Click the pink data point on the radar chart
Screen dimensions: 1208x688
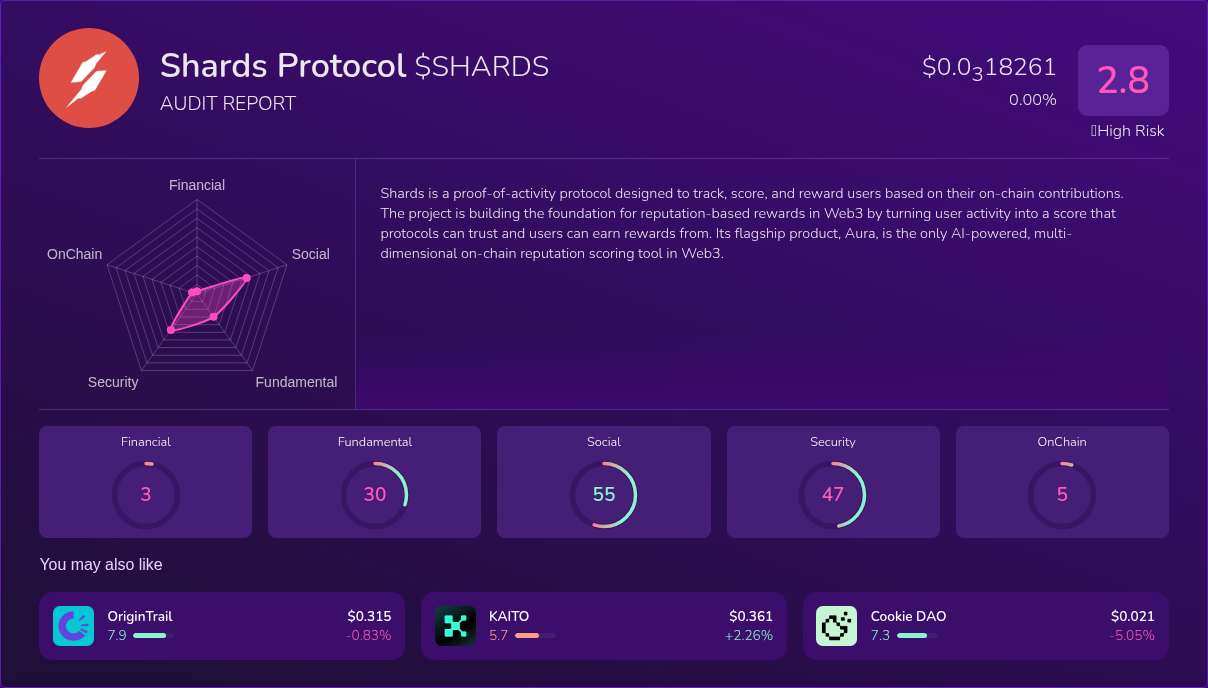[x=245, y=278]
